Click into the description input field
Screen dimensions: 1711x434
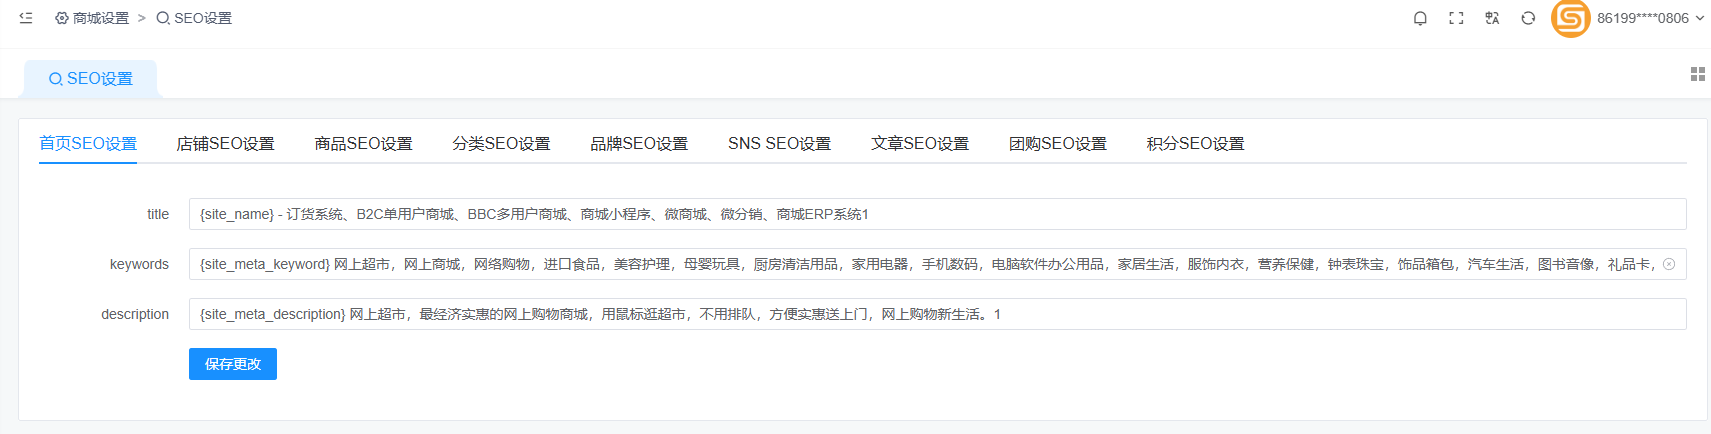[x=937, y=314]
